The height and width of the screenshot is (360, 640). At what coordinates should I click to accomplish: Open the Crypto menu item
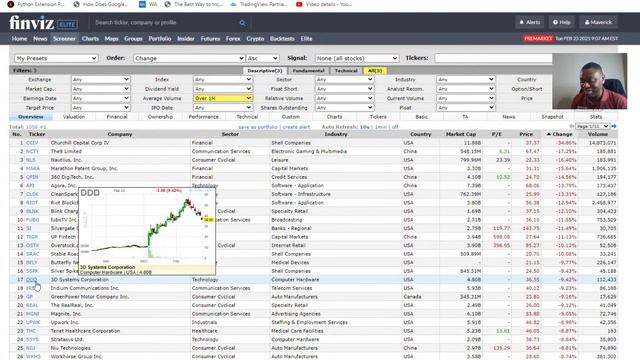click(255, 39)
